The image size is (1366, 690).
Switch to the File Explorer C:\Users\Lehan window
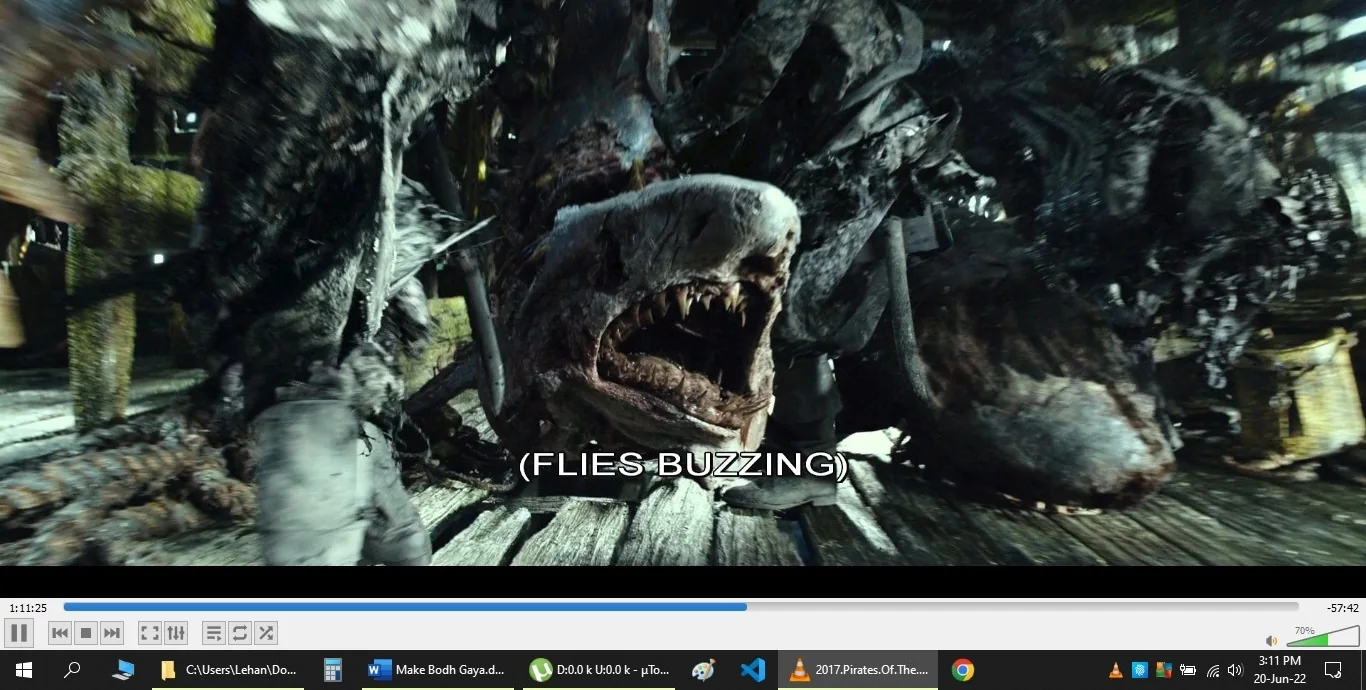(229, 670)
